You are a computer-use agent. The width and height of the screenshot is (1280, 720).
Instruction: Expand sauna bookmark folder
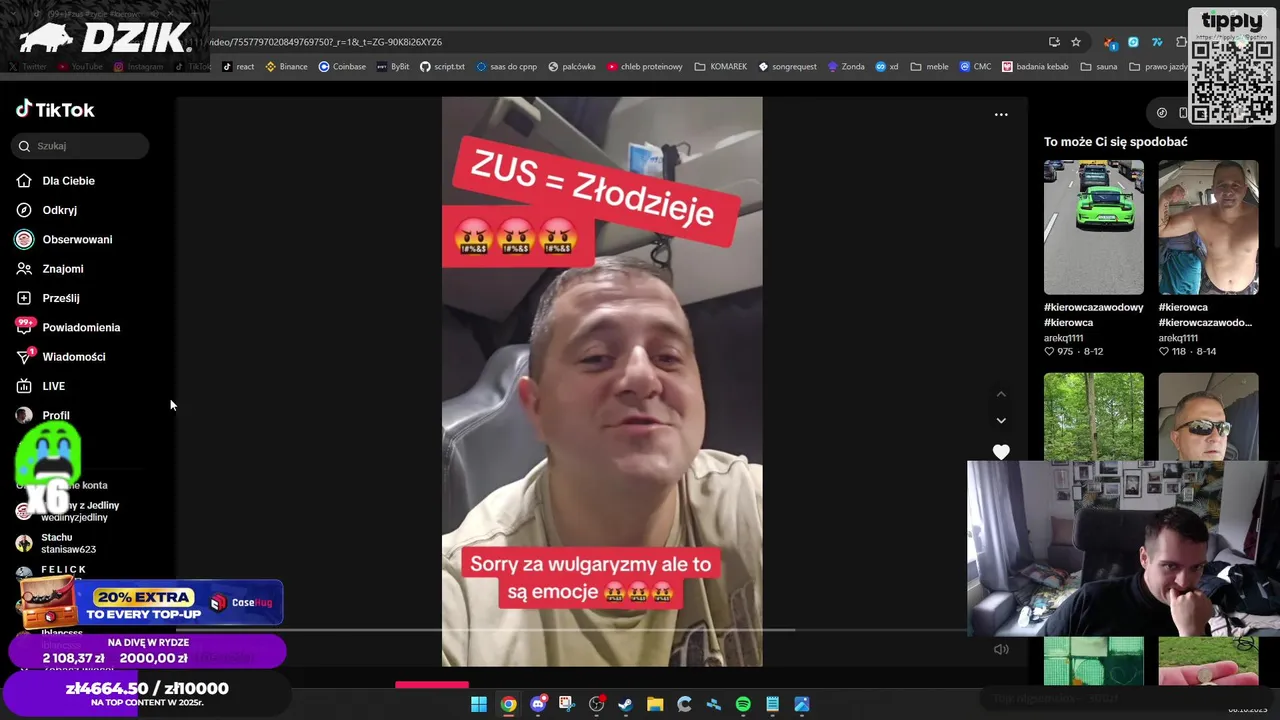[1098, 67]
